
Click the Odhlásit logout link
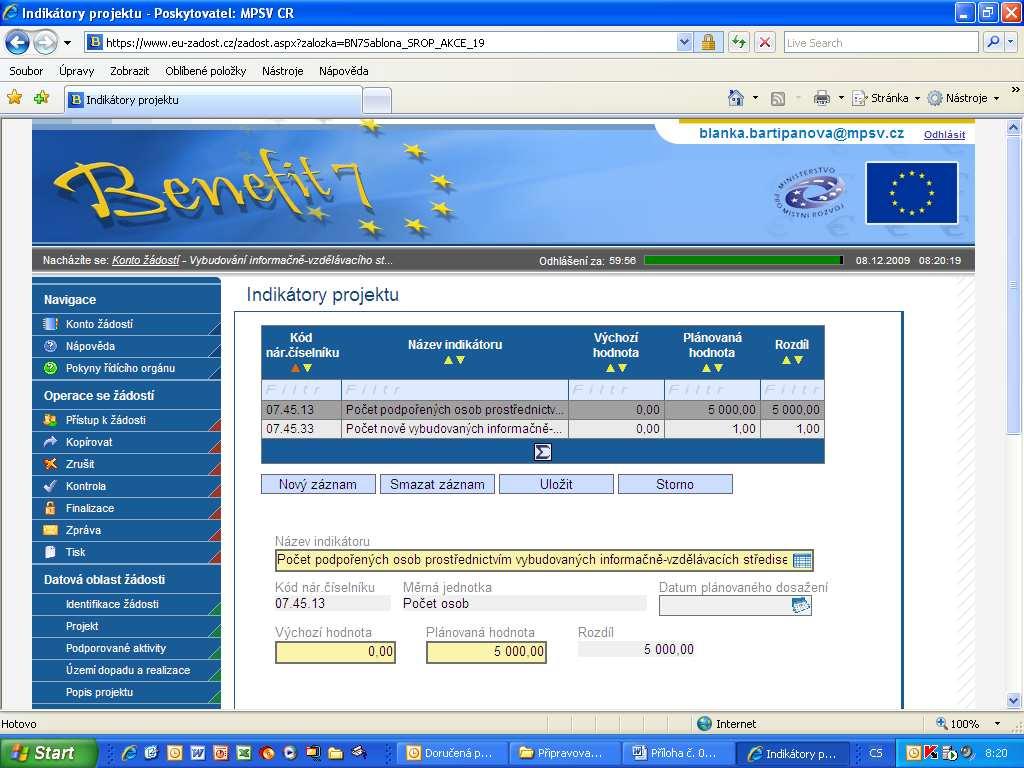(944, 135)
